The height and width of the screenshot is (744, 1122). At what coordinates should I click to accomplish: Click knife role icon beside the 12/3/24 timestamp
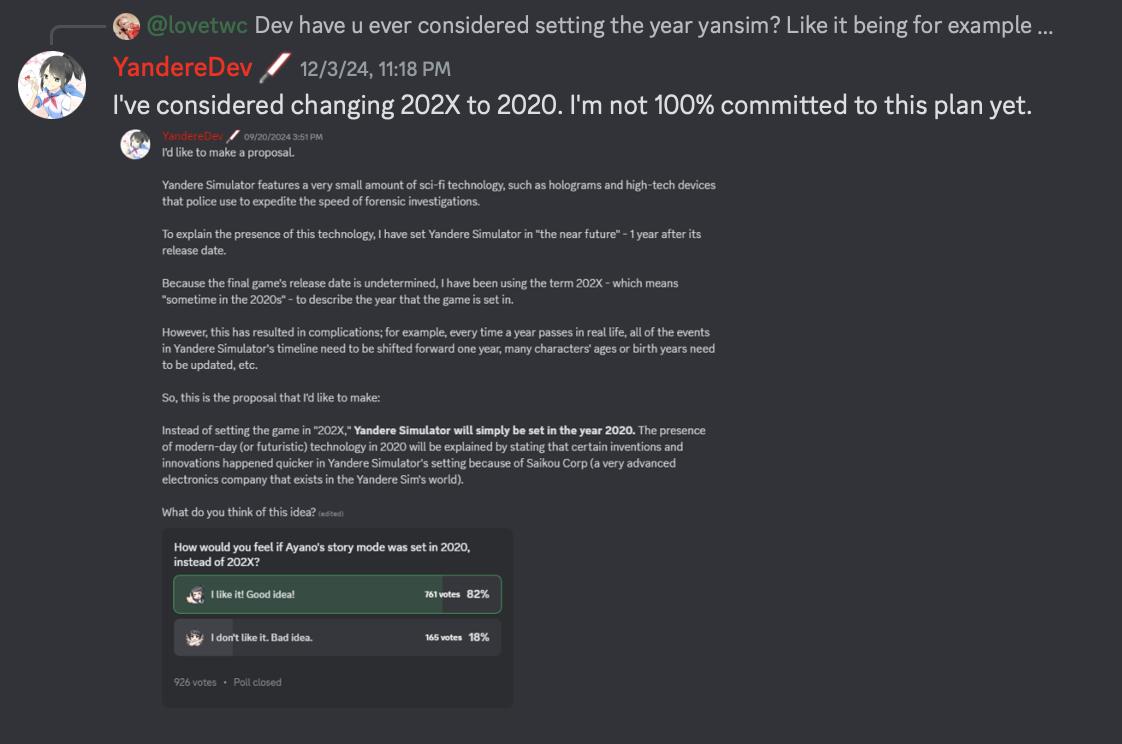[x=274, y=68]
